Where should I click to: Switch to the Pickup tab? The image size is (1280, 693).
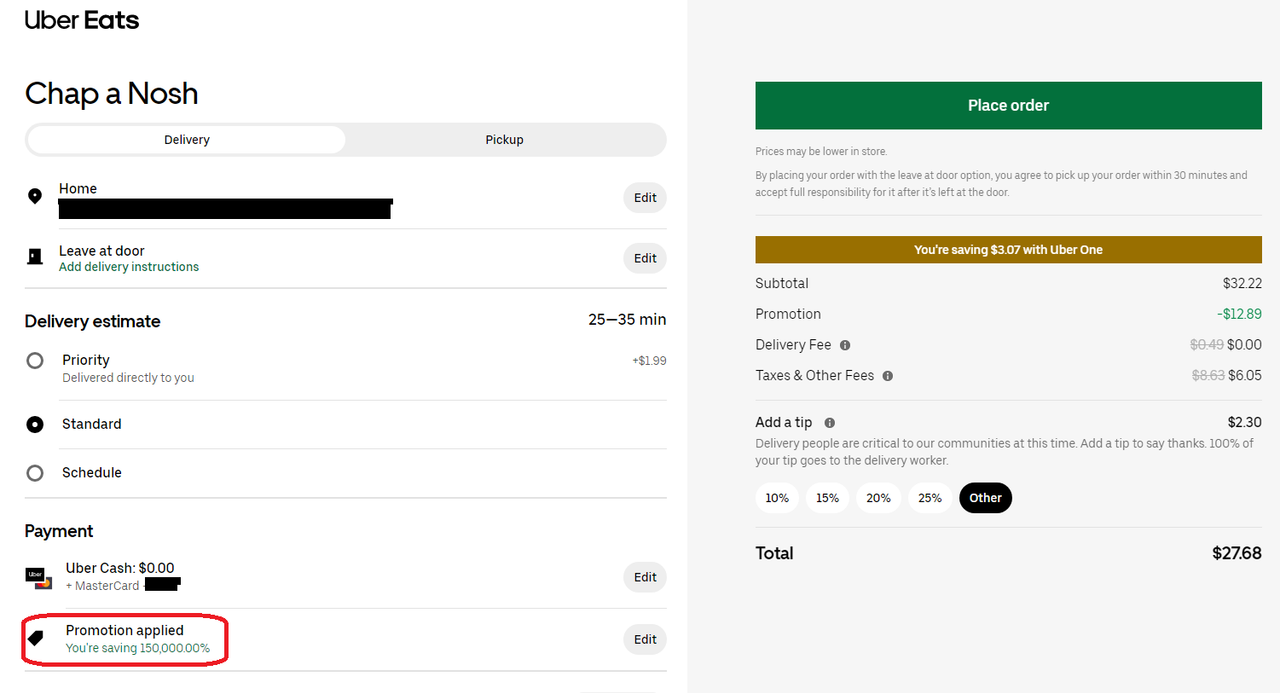tap(505, 140)
